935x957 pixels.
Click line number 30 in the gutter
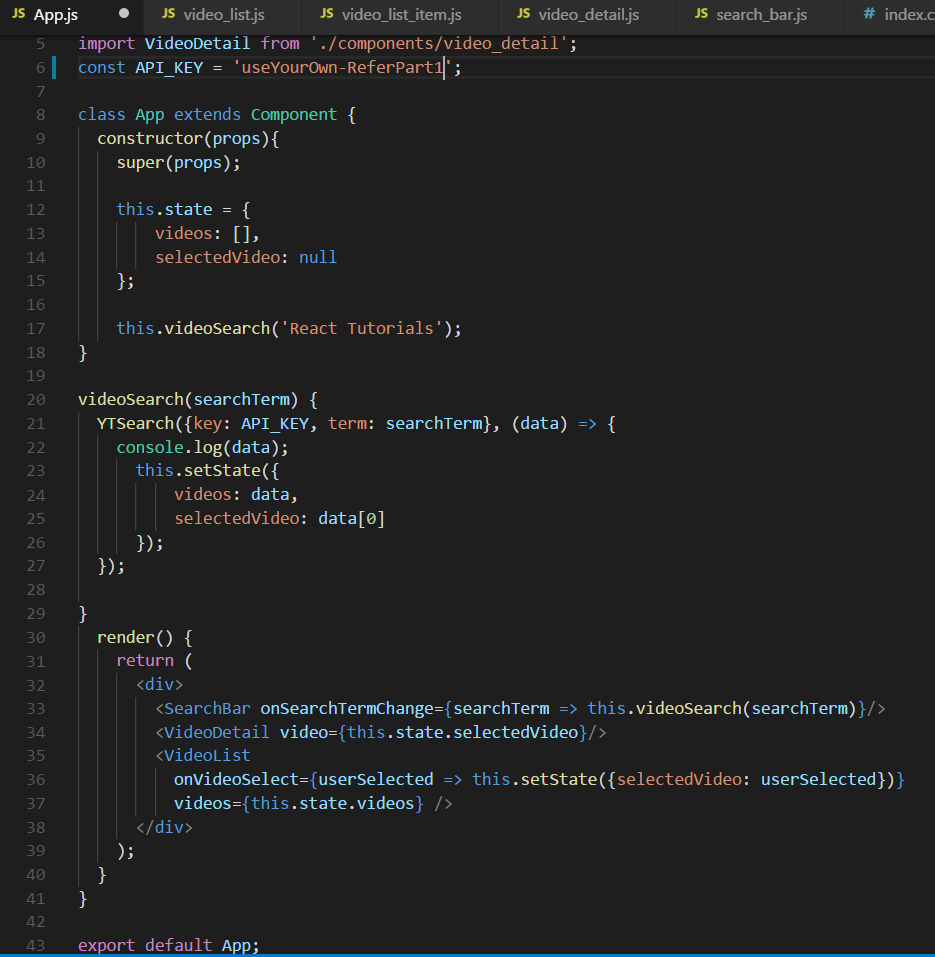36,638
